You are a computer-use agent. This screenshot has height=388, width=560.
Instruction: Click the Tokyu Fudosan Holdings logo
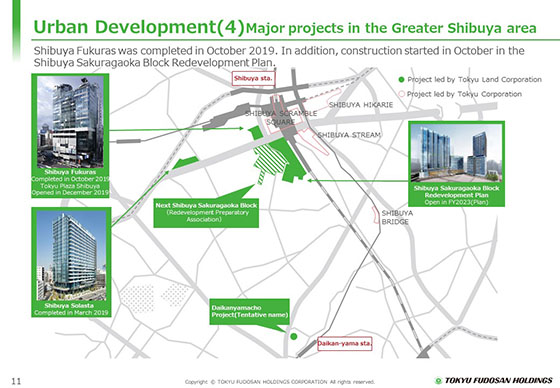tap(494, 380)
